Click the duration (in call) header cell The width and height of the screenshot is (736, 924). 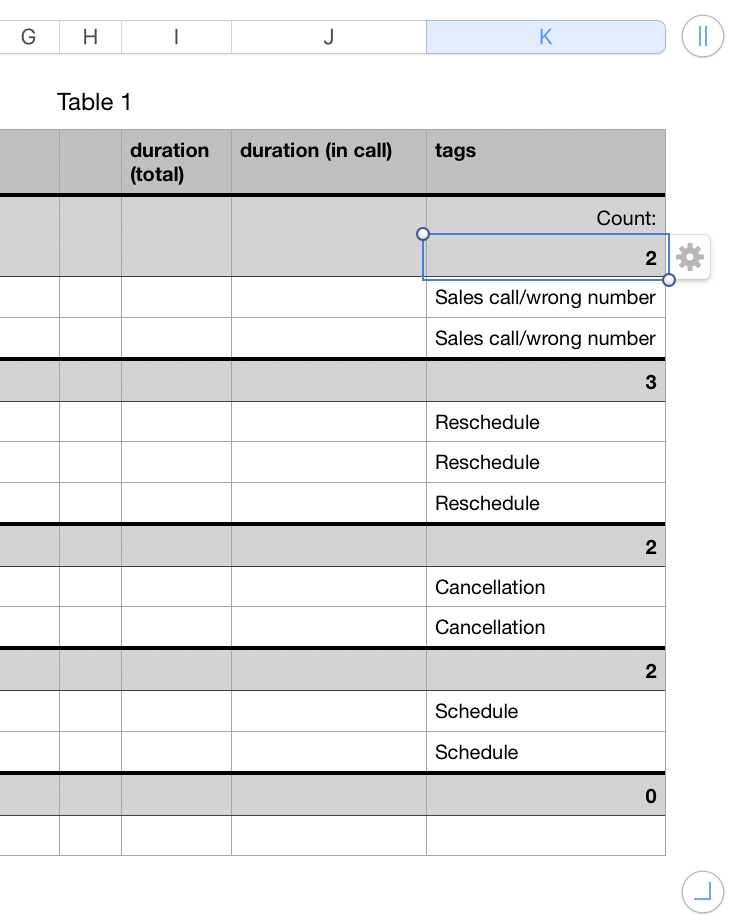(328, 161)
